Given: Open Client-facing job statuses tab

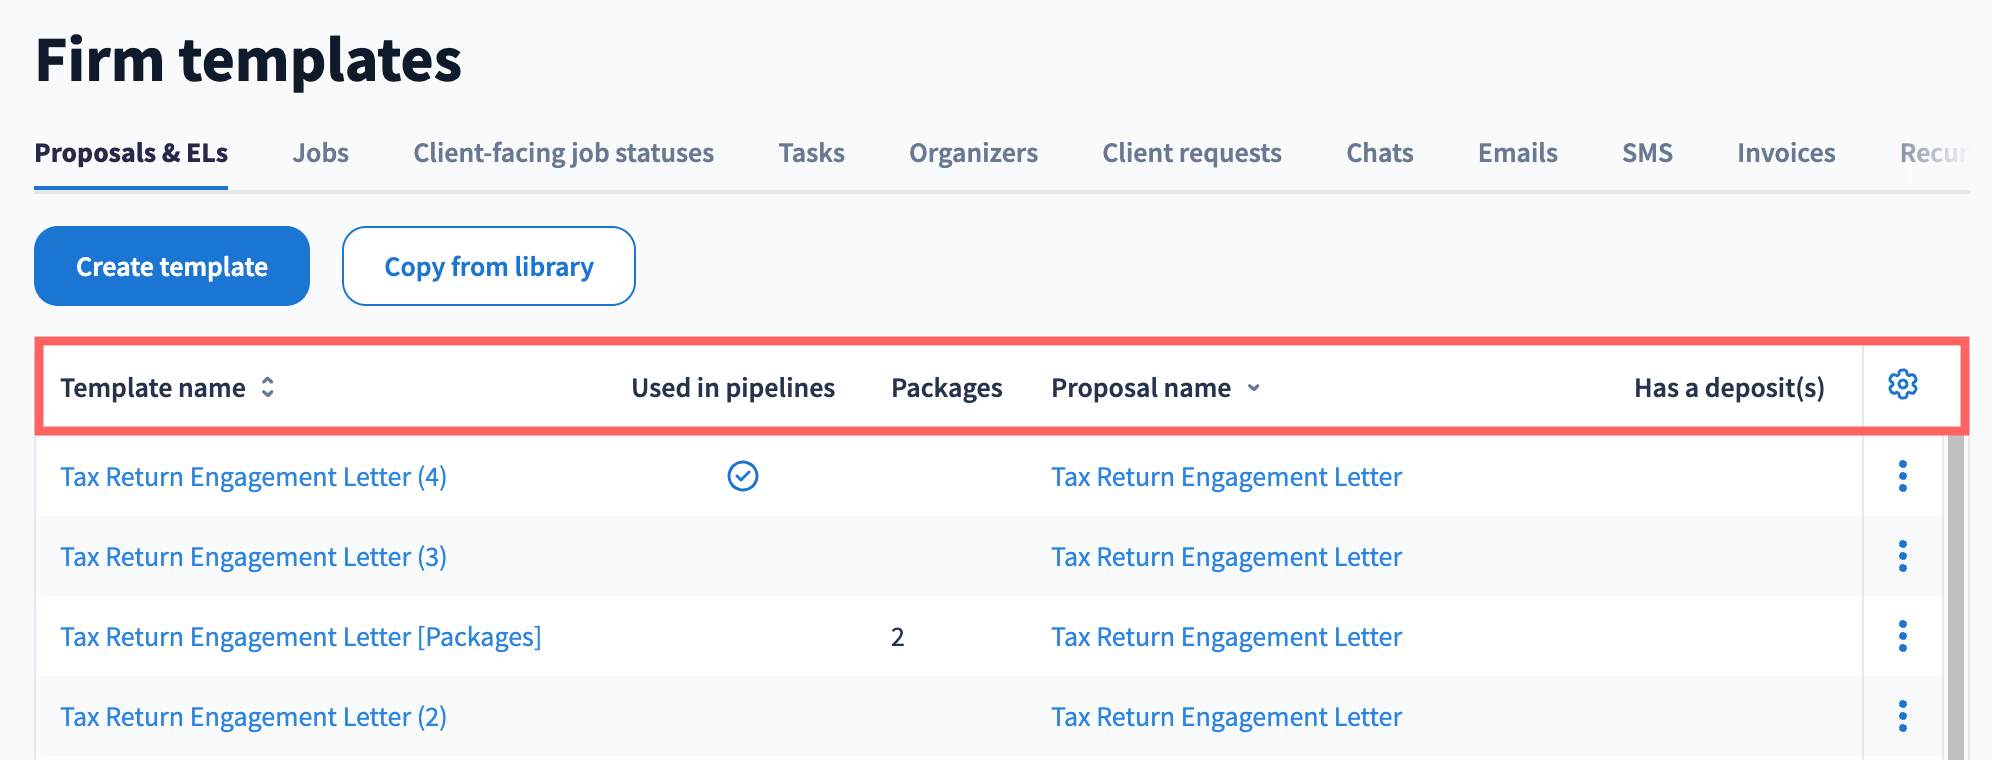Looking at the screenshot, I should [564, 153].
